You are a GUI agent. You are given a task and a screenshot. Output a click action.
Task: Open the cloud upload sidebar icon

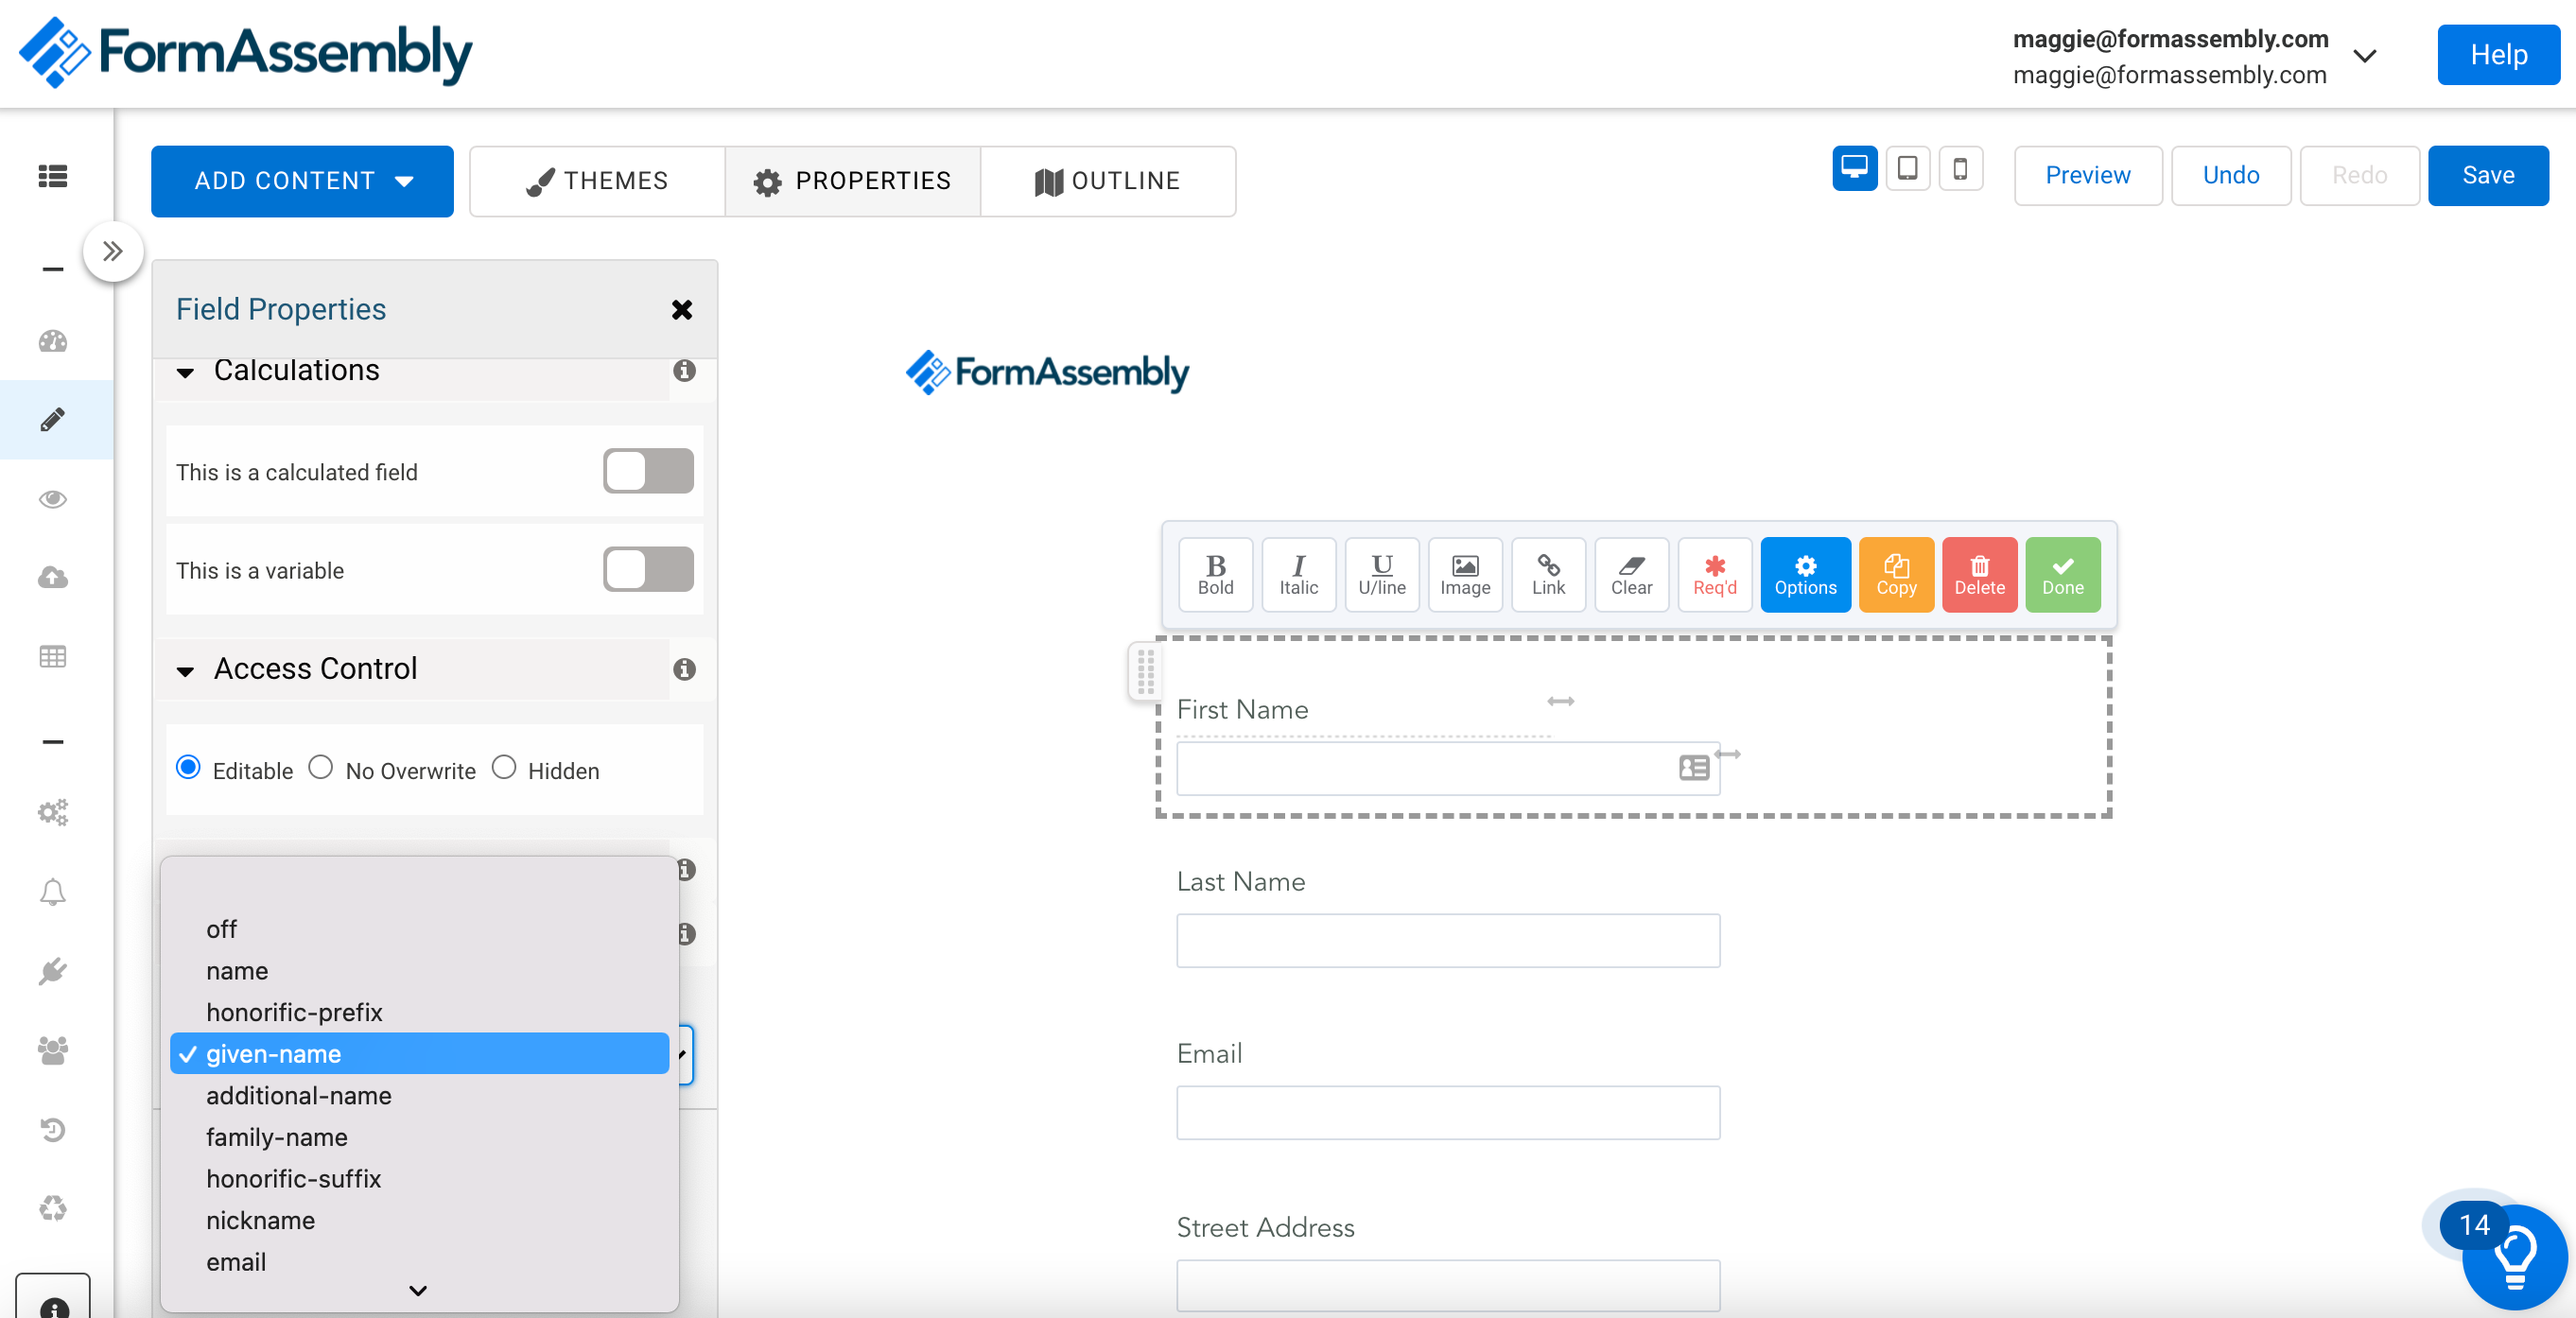(53, 577)
